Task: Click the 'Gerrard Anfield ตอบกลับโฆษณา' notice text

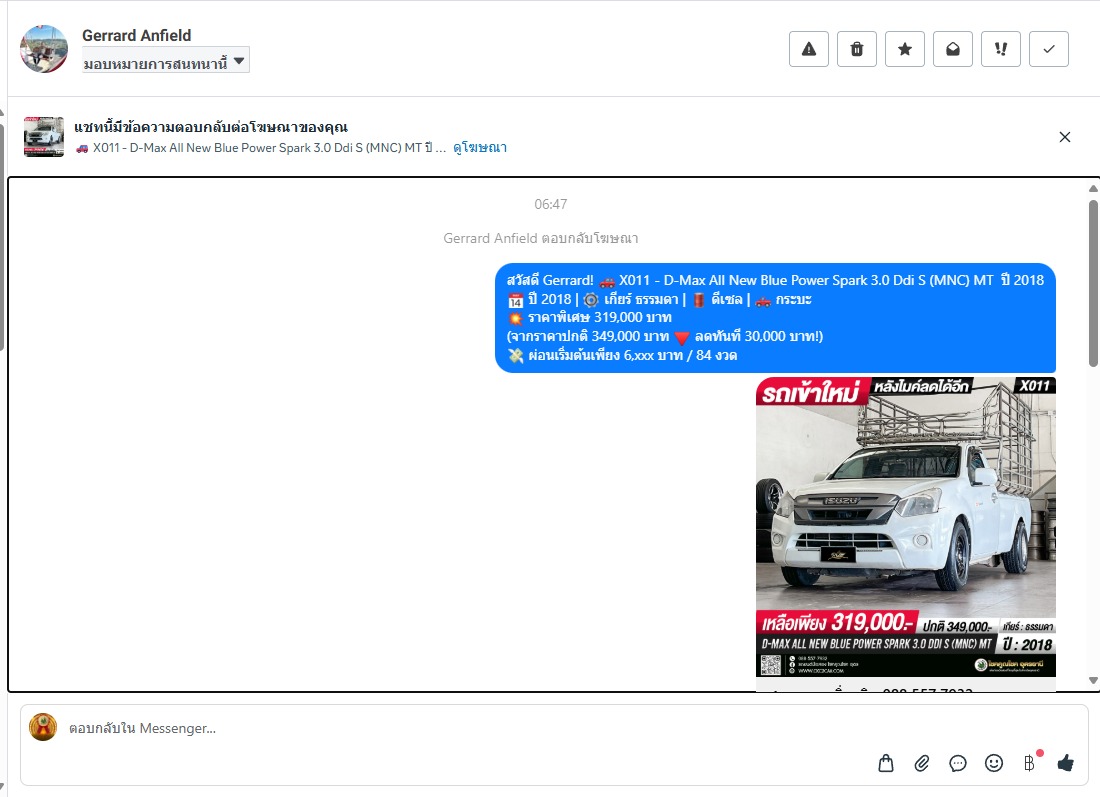Action: click(541, 239)
